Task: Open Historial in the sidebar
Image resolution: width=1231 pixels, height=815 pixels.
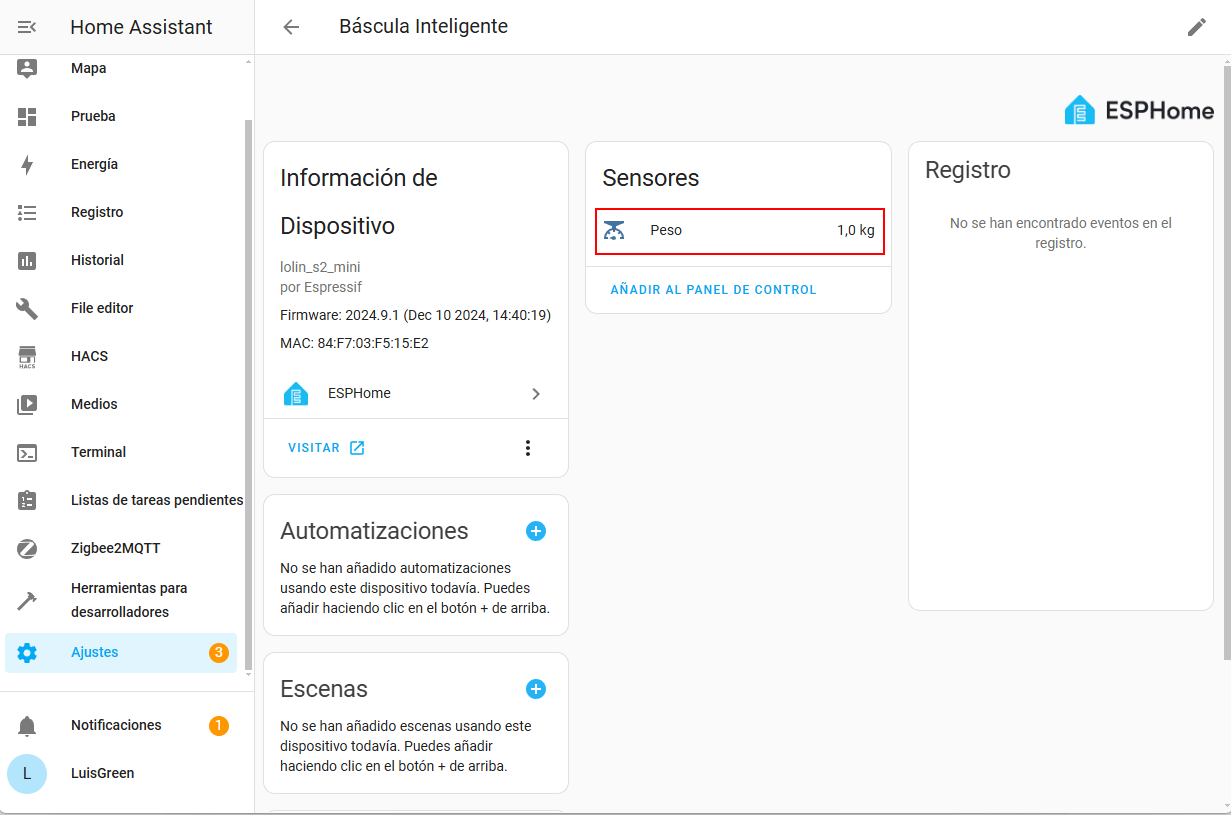Action: click(x=97, y=260)
